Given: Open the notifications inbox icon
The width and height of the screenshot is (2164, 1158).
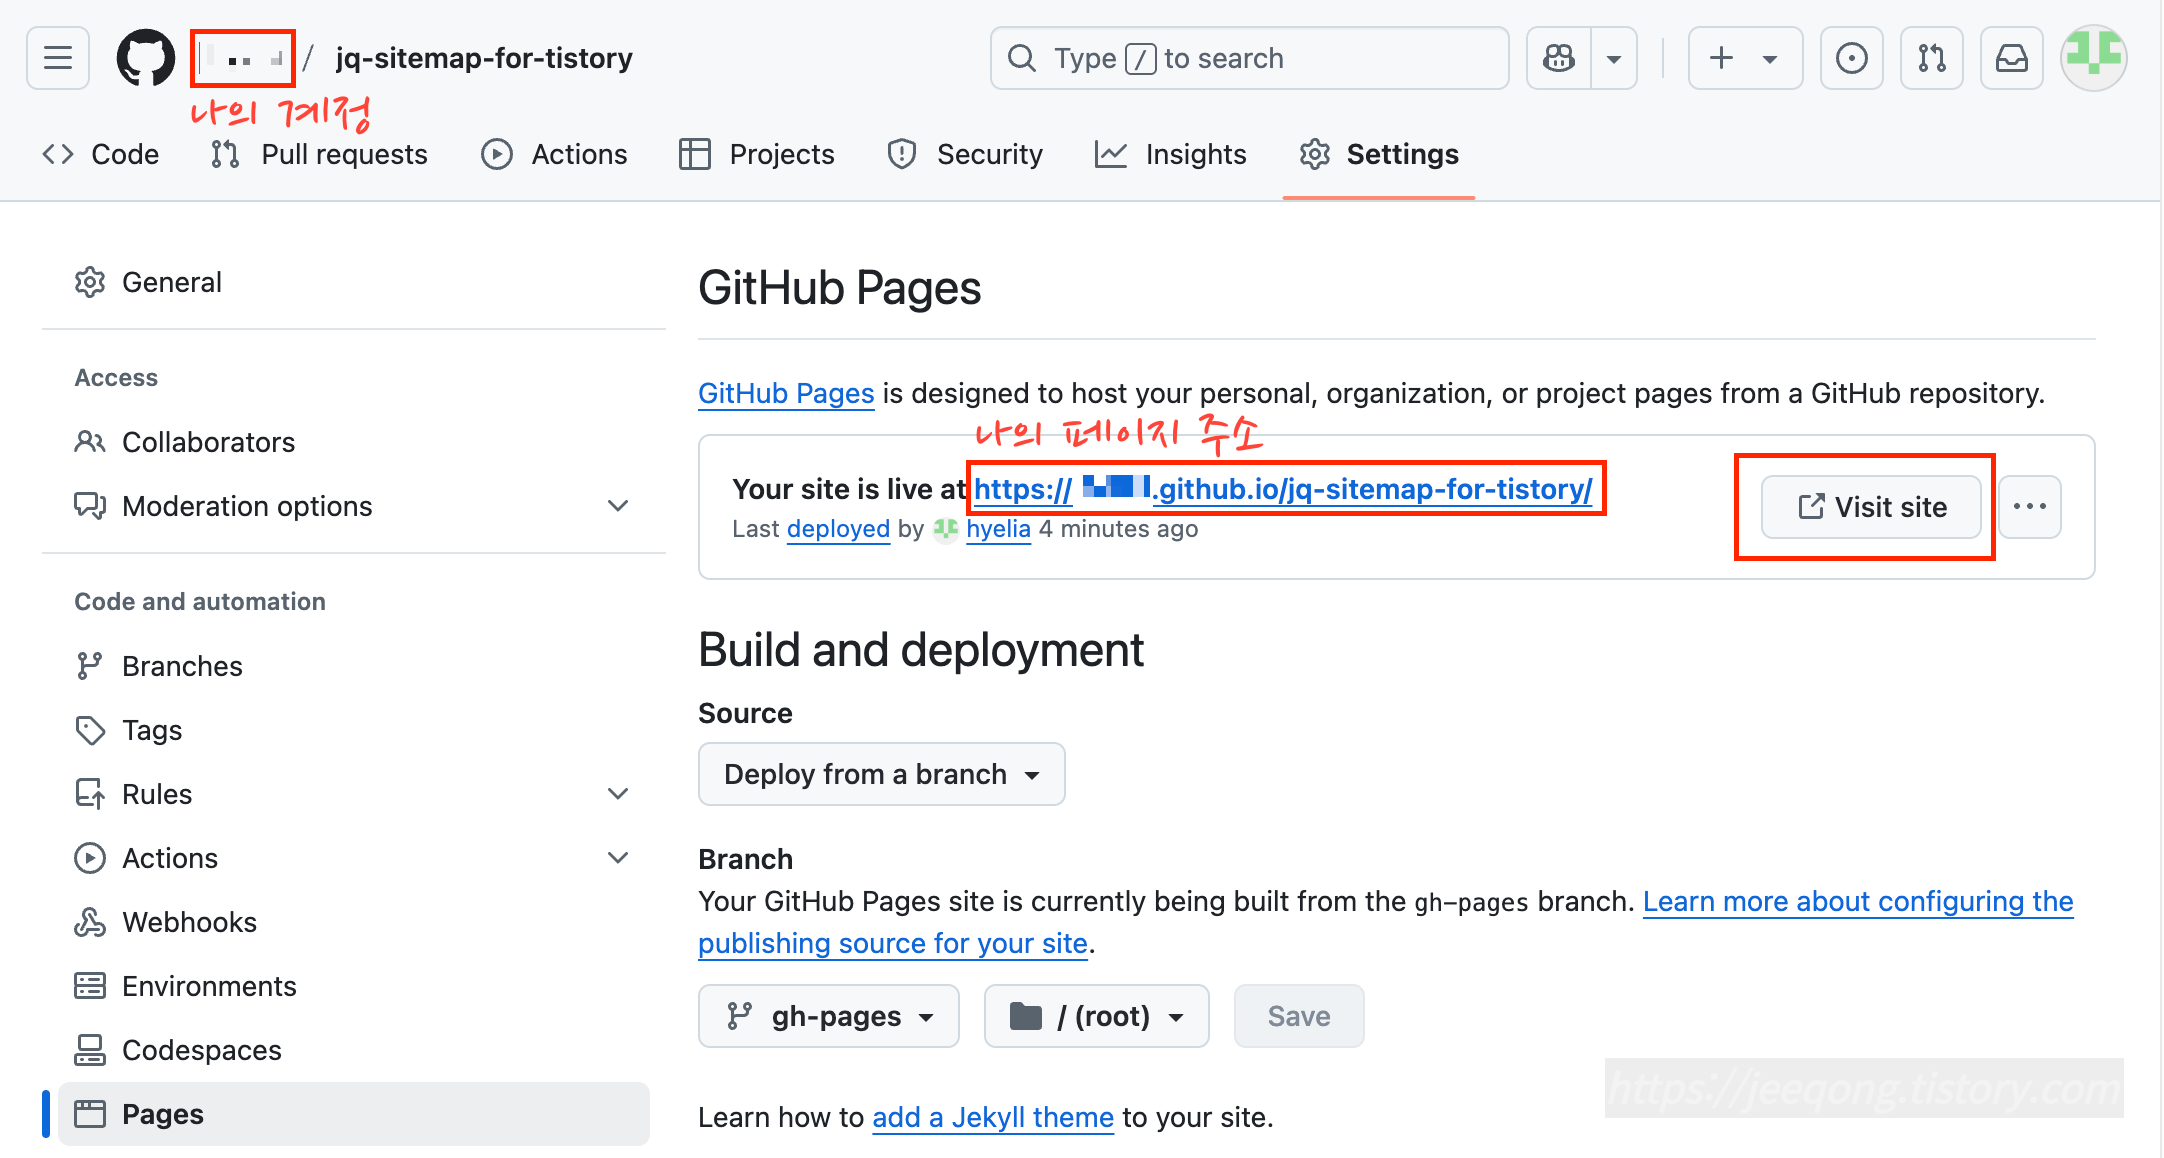Looking at the screenshot, I should tap(2011, 58).
